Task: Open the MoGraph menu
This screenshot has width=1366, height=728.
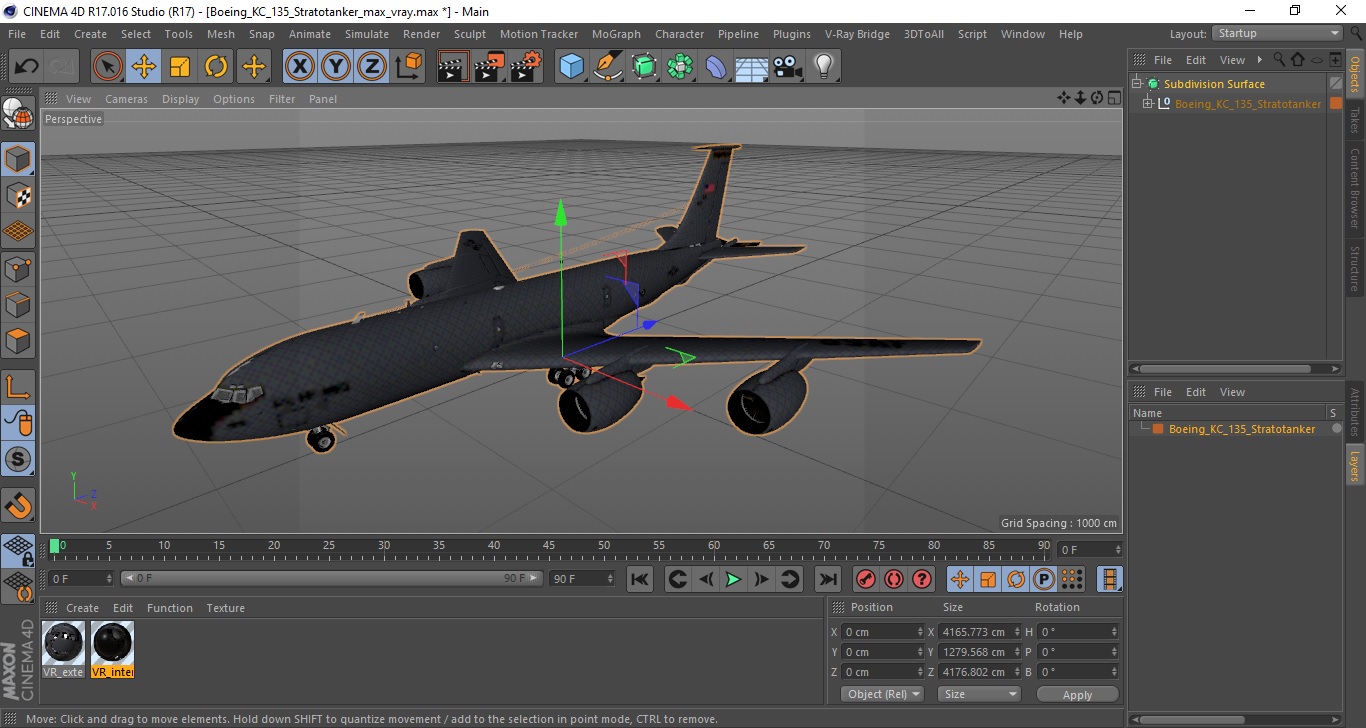Action: [x=616, y=34]
